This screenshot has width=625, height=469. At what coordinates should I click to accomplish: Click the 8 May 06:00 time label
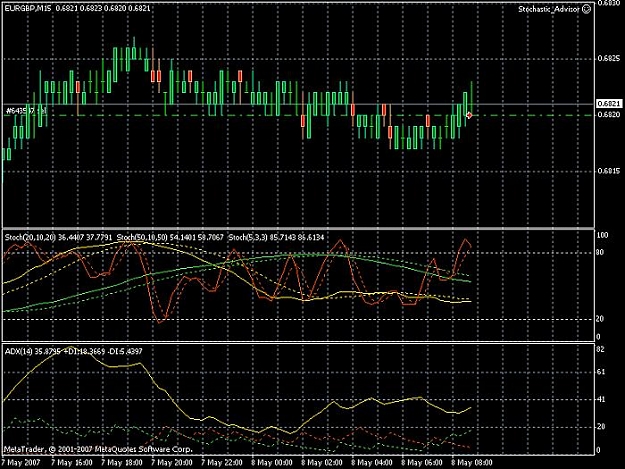[422, 463]
